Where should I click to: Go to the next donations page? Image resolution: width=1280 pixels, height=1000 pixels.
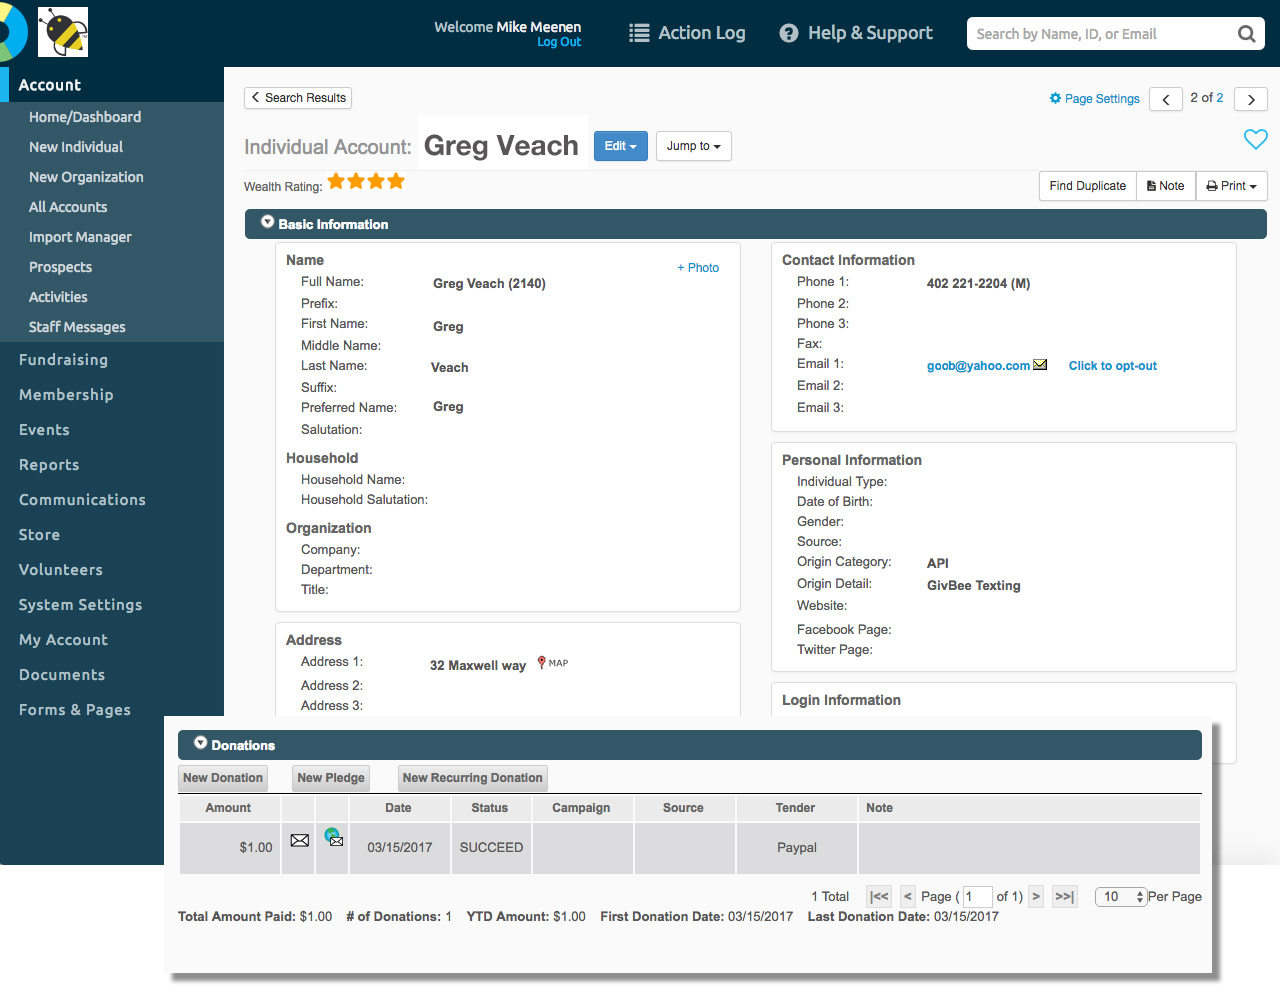1036,897
